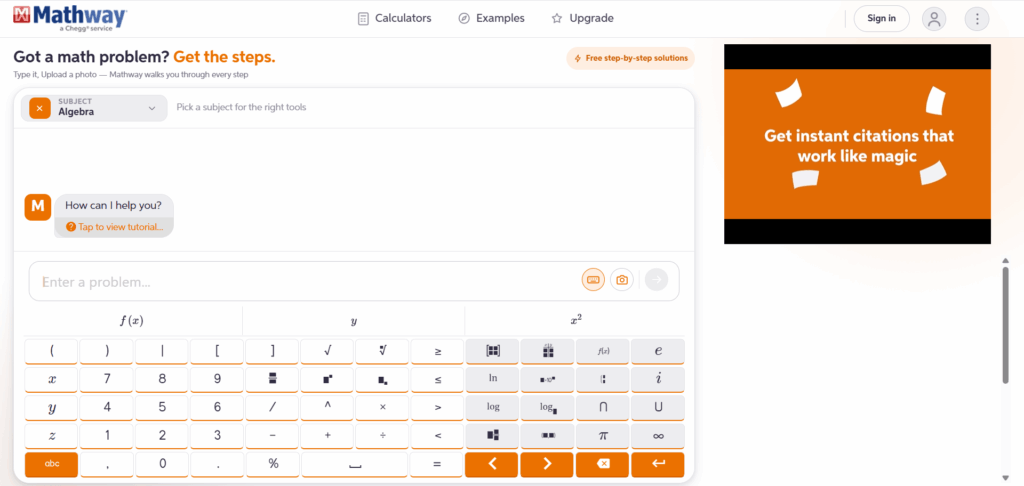The image size is (1024, 486).
Task: Click the pi π key
Action: click(603, 436)
